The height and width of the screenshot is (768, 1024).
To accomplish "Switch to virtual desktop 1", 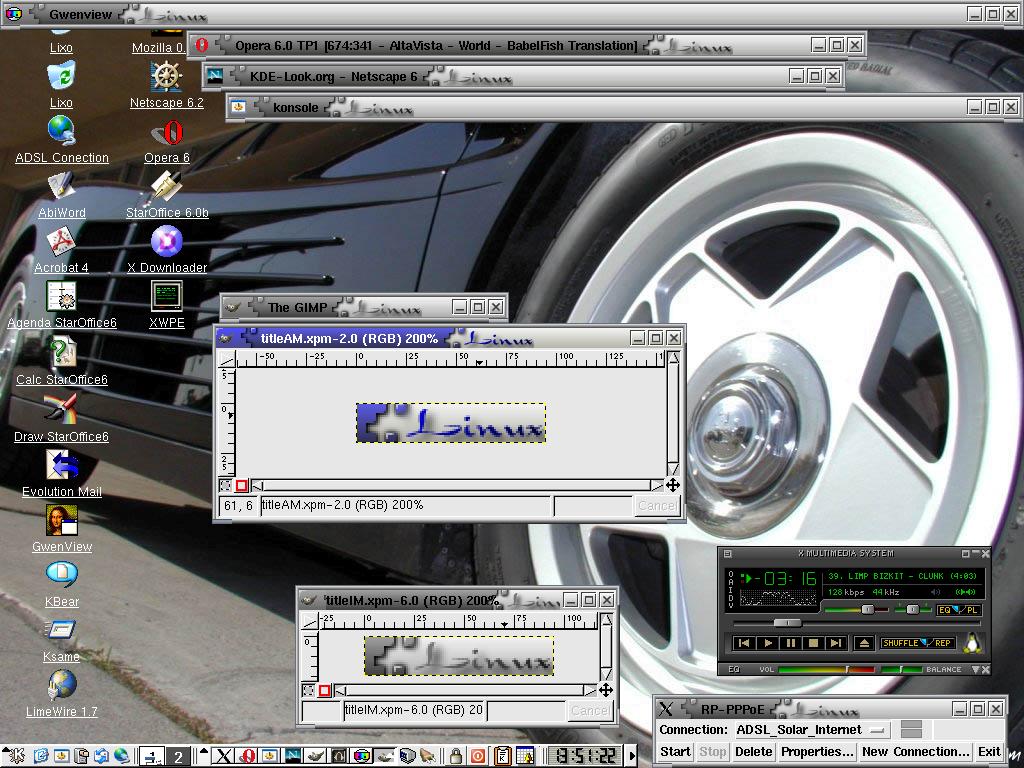I will (x=153, y=756).
